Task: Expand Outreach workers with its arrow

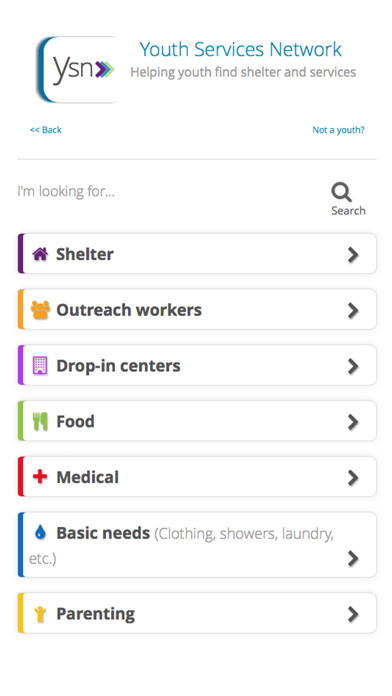Action: pyautogui.click(x=353, y=310)
